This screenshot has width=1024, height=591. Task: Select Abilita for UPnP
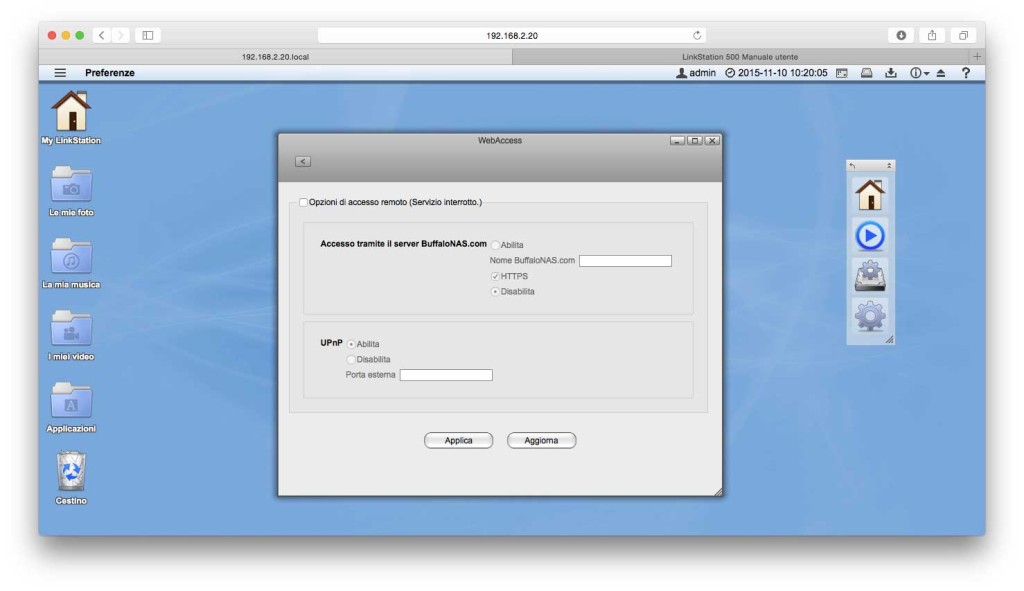click(351, 344)
